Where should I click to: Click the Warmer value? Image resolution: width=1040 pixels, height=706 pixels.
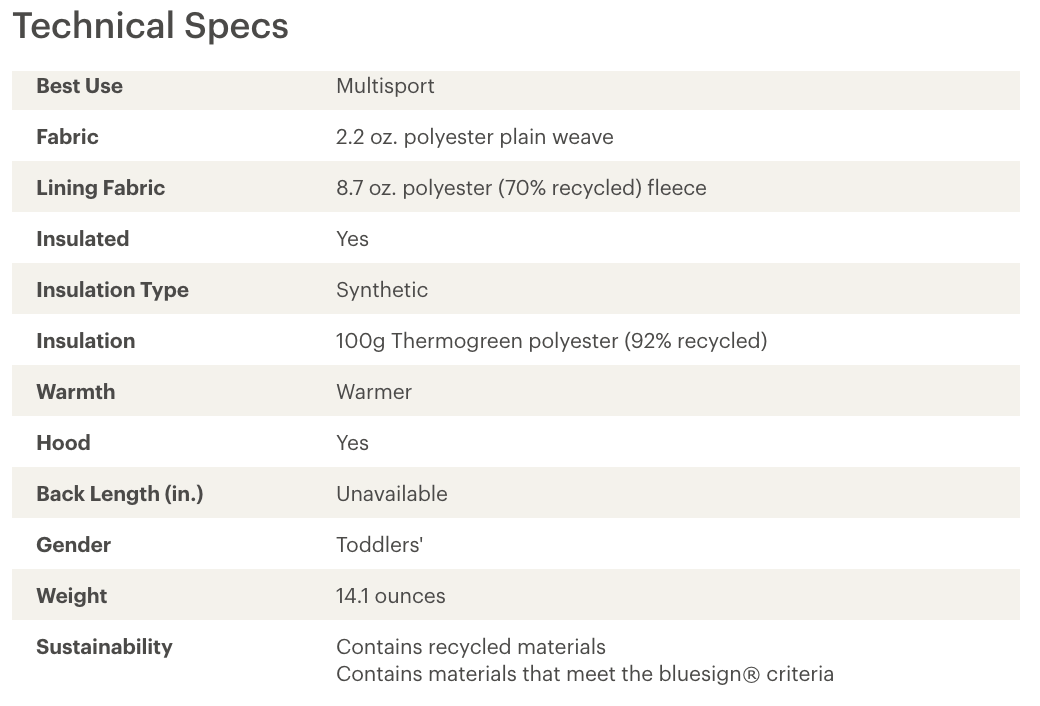[x=374, y=392]
